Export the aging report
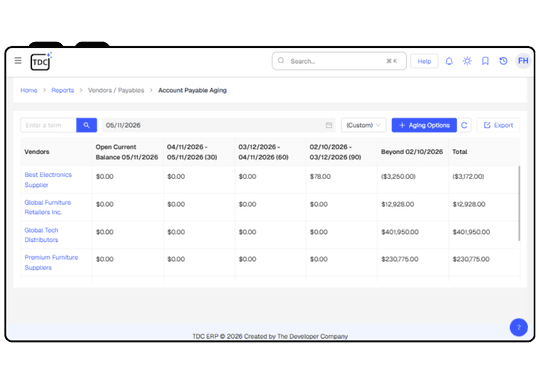The width and height of the screenshot is (540, 384). pyautogui.click(x=498, y=125)
